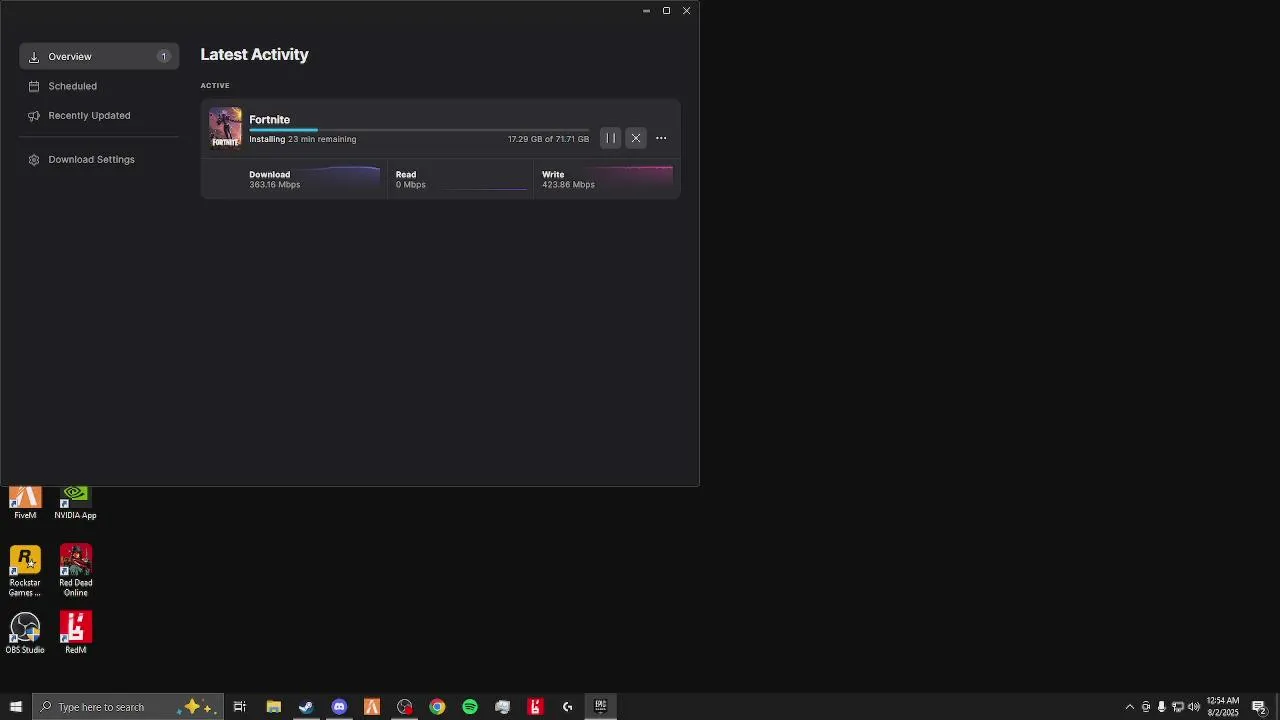Open the three-dot options menu for Fortnite
This screenshot has height=720, width=1280.
pyautogui.click(x=661, y=138)
